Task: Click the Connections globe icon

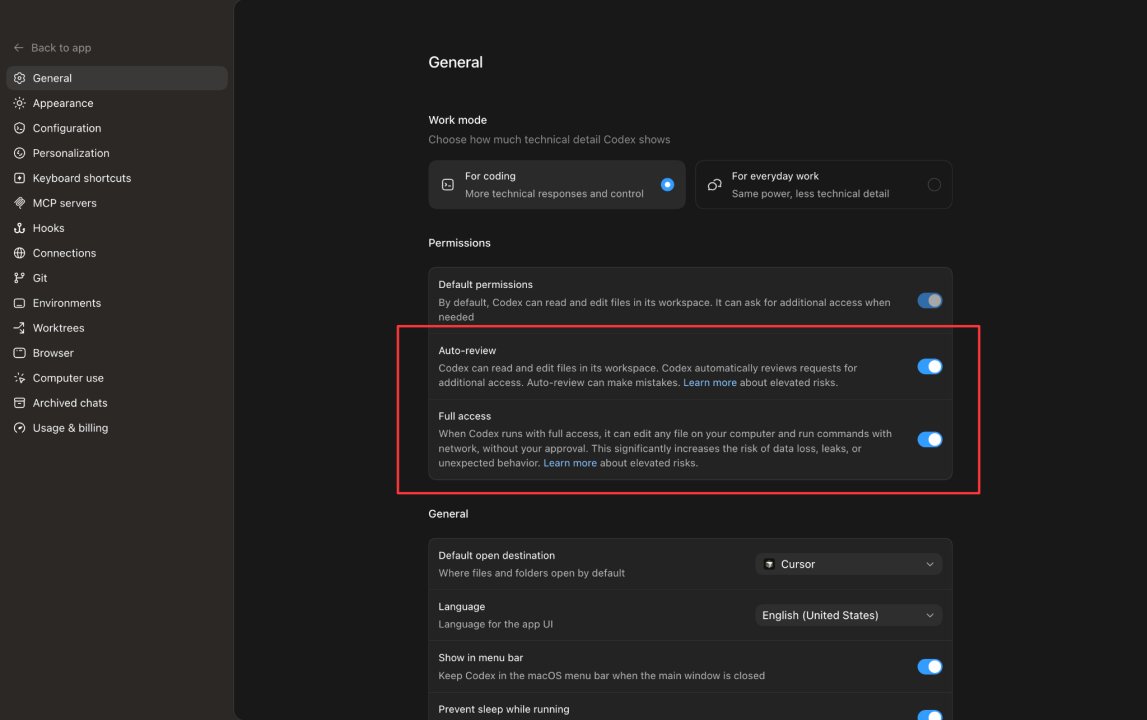Action: tap(20, 253)
